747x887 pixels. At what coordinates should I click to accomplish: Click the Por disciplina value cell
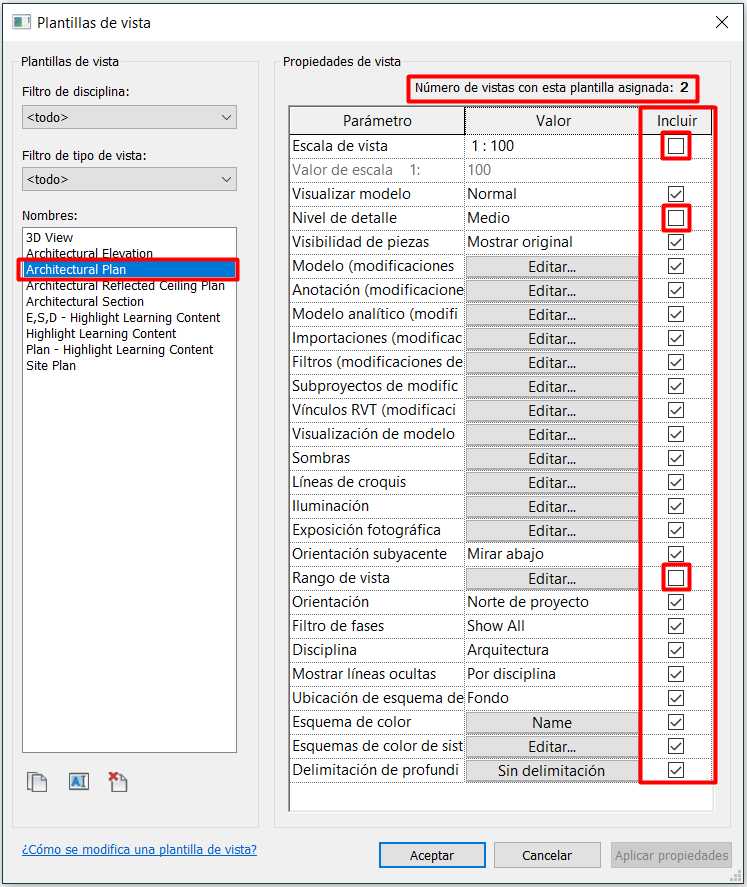coord(552,674)
